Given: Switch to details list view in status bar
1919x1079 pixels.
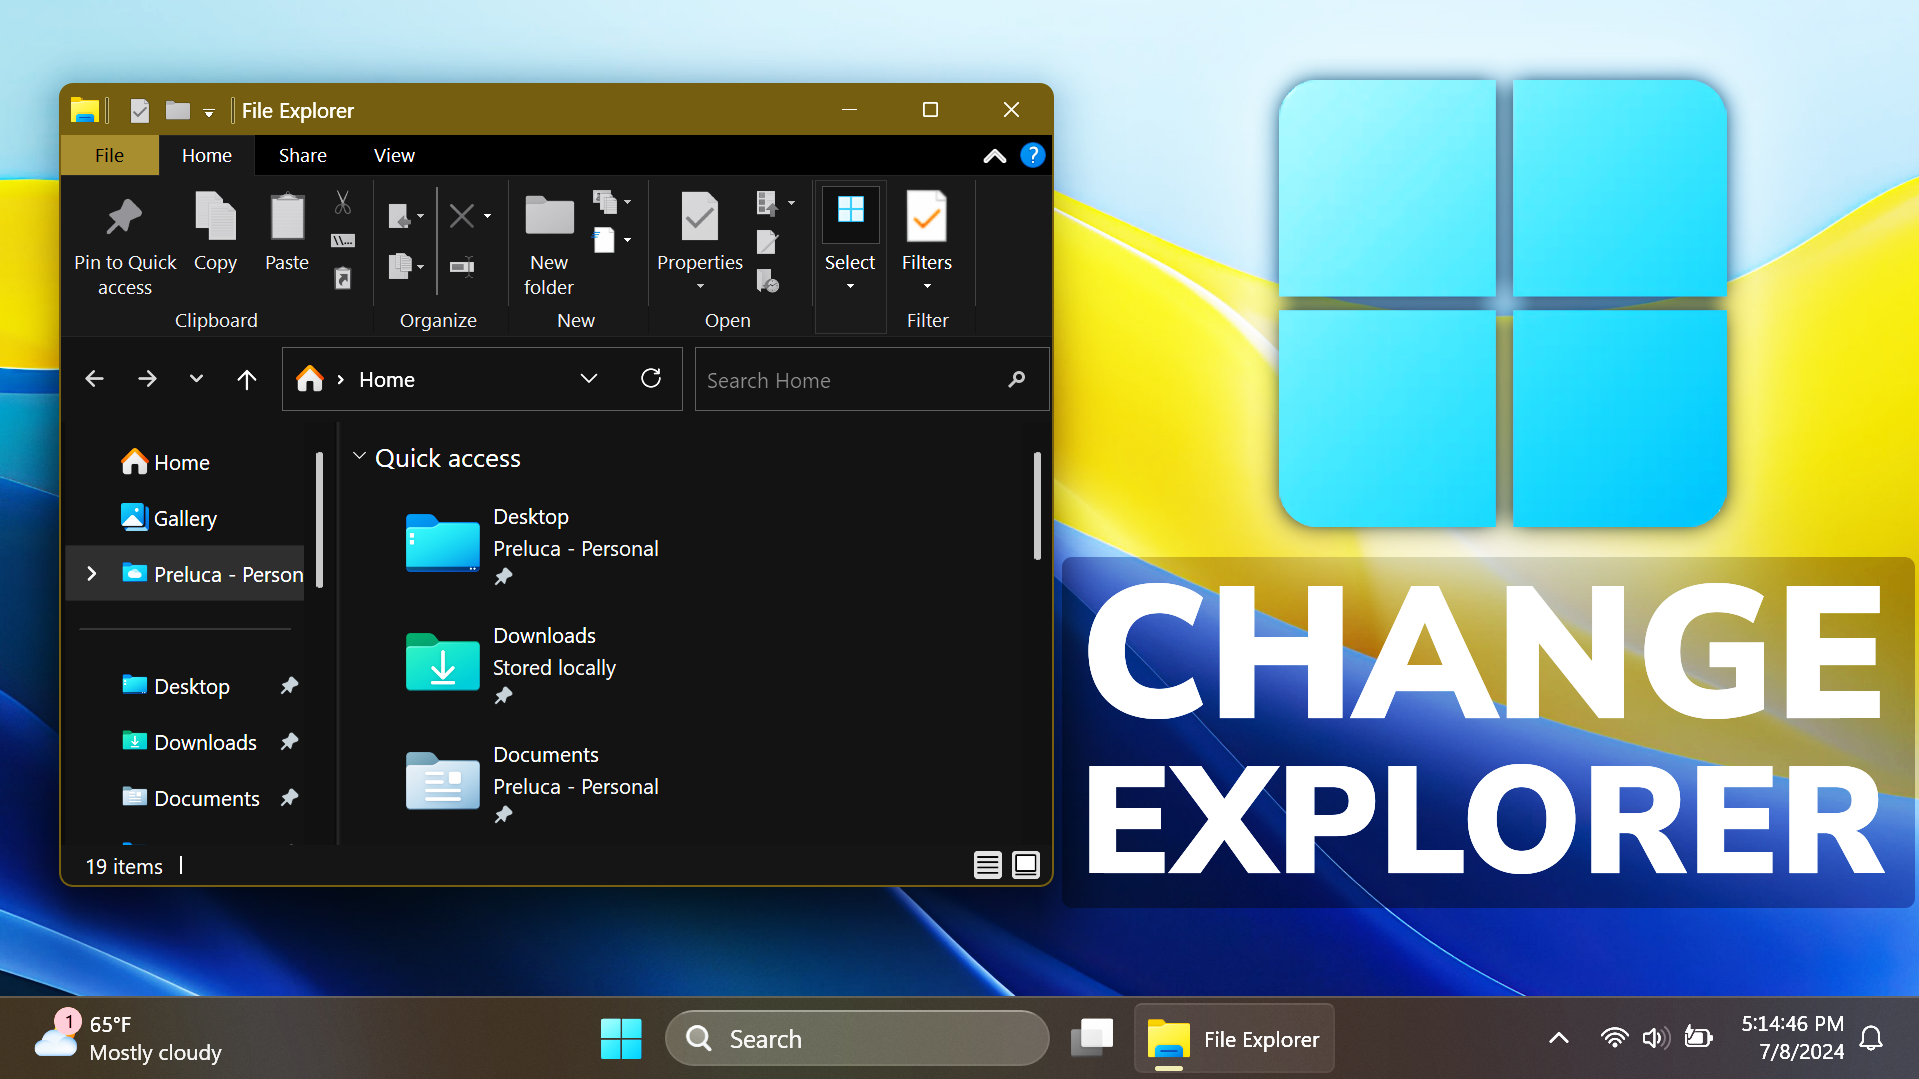Looking at the screenshot, I should click(987, 865).
